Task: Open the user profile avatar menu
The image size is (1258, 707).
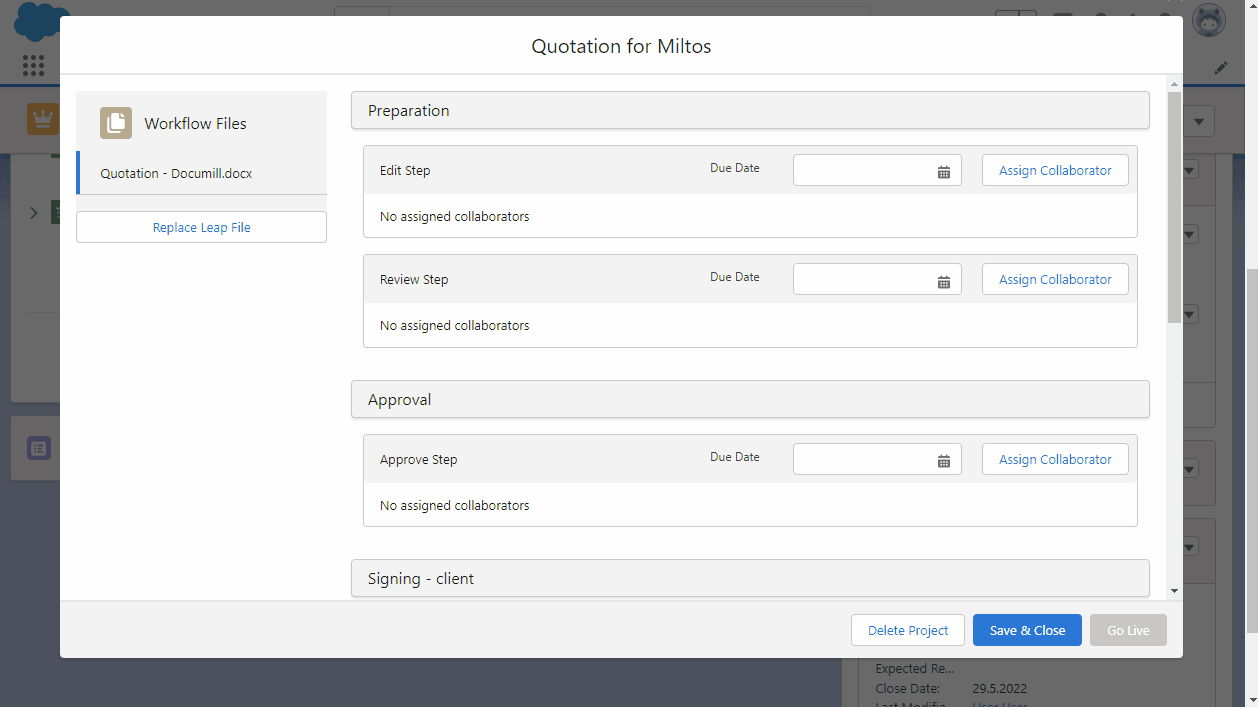Action: pos(1208,19)
